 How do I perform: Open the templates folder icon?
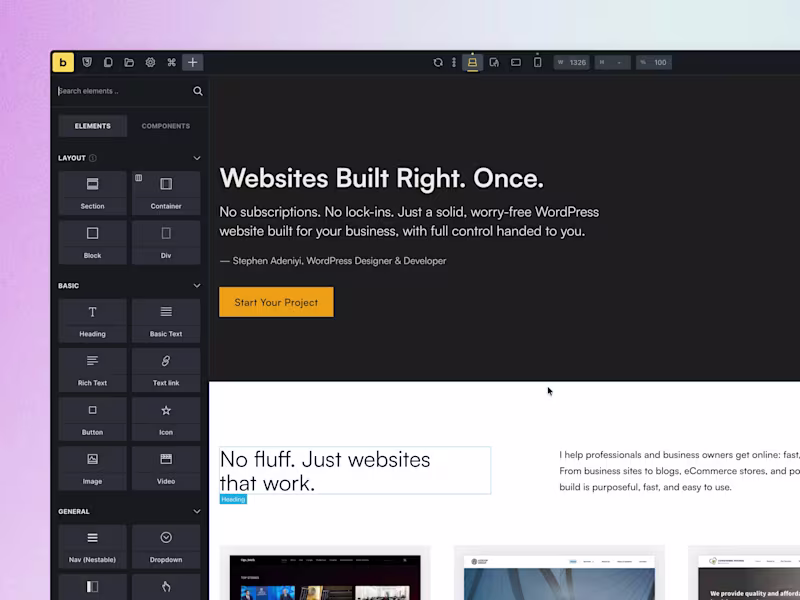tap(129, 62)
